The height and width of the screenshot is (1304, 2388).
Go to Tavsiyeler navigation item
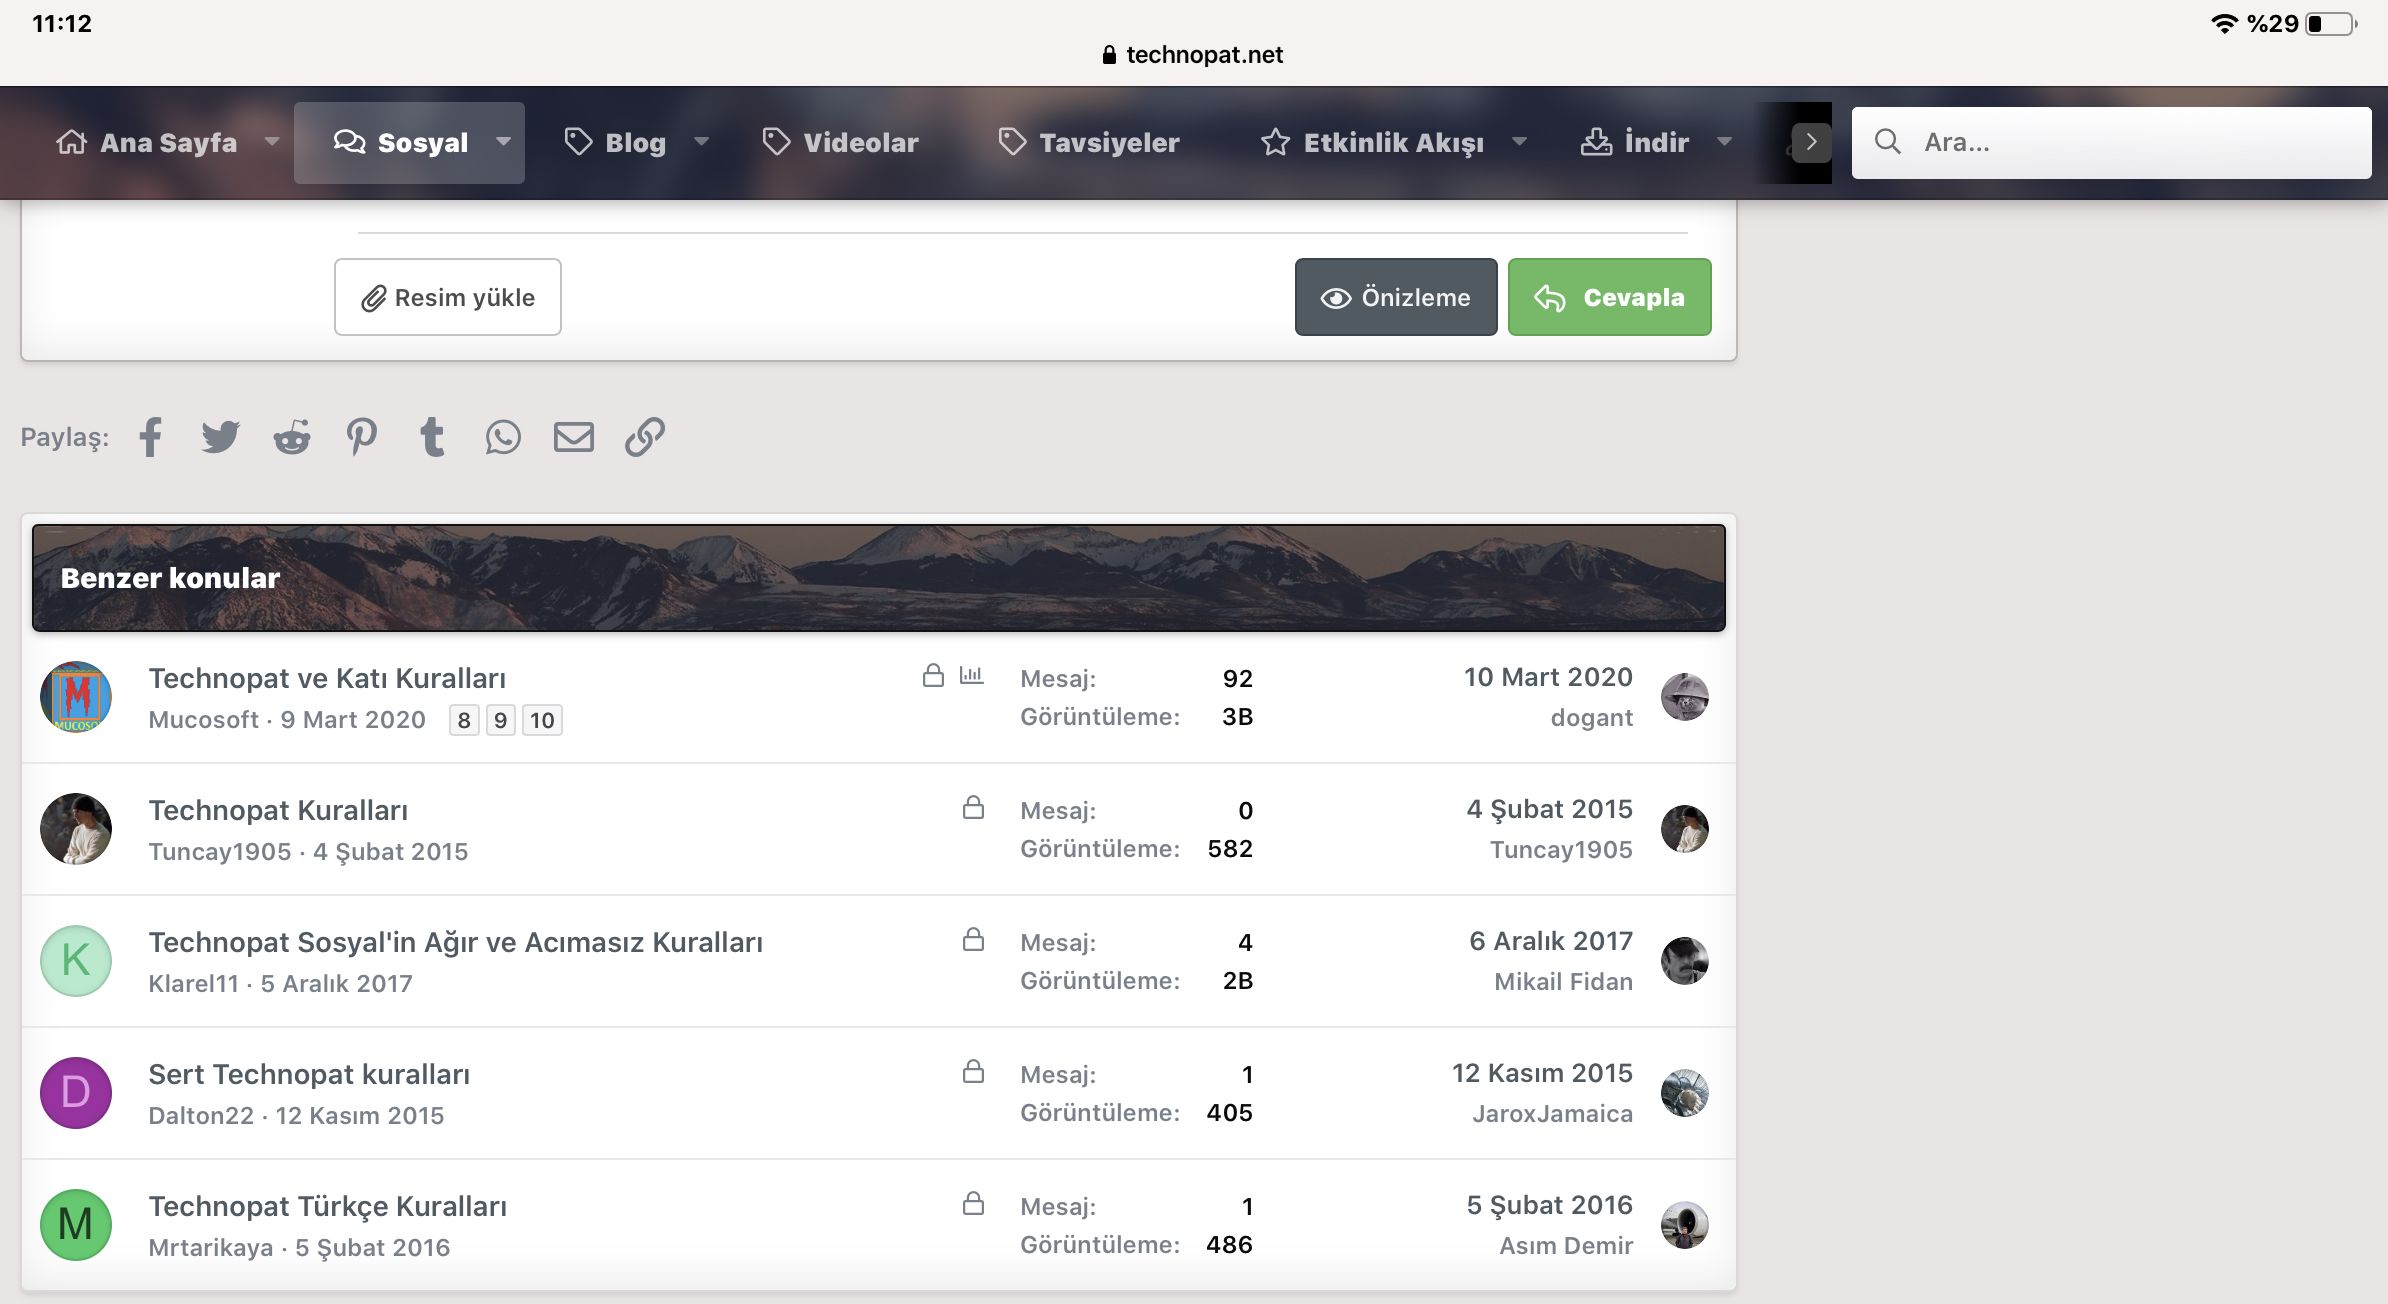pyautogui.click(x=1090, y=142)
